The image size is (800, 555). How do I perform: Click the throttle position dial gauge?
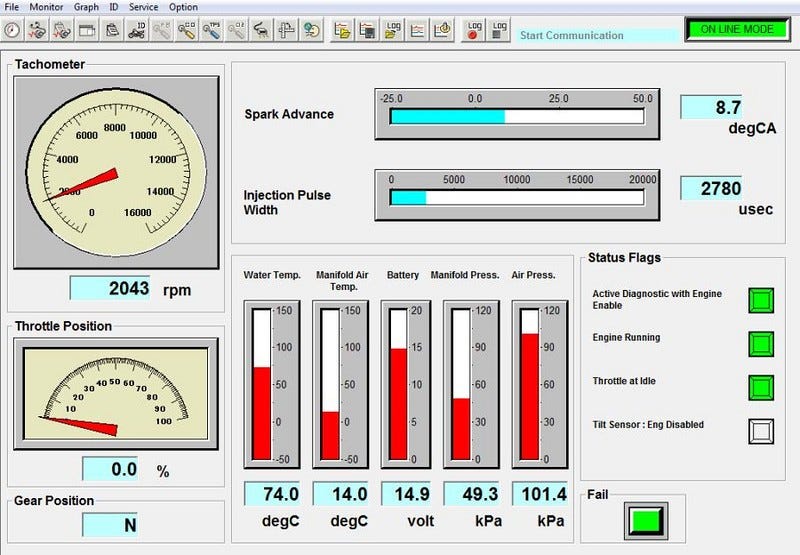point(116,393)
